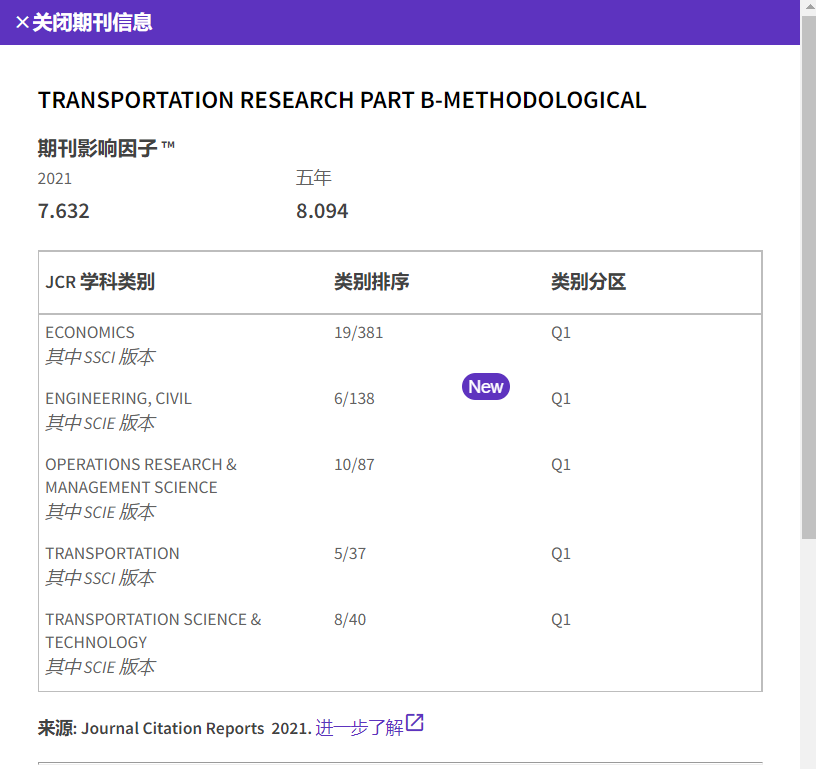Click the external link icon beside 进一步了解

click(415, 723)
